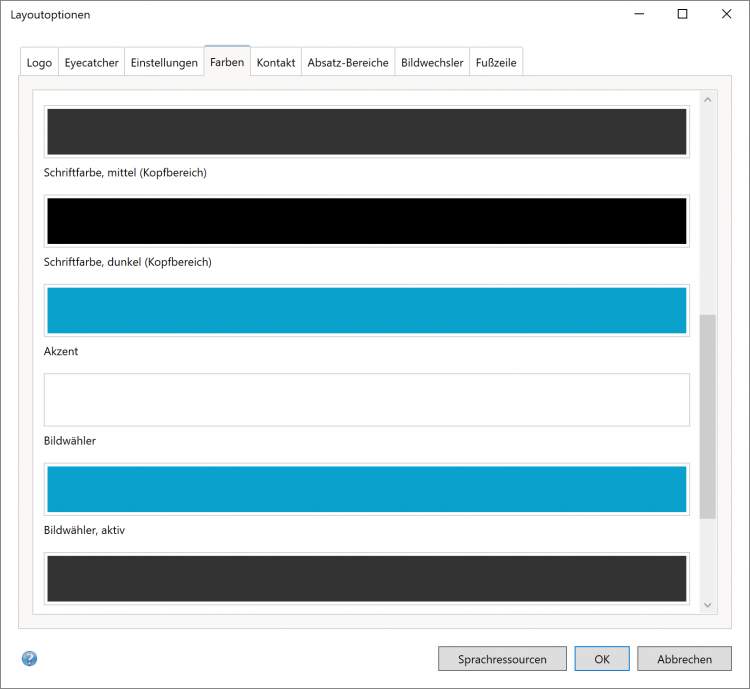Click the vertical scrollbar thumb
Viewport: 750px width, 689px height.
tap(708, 415)
